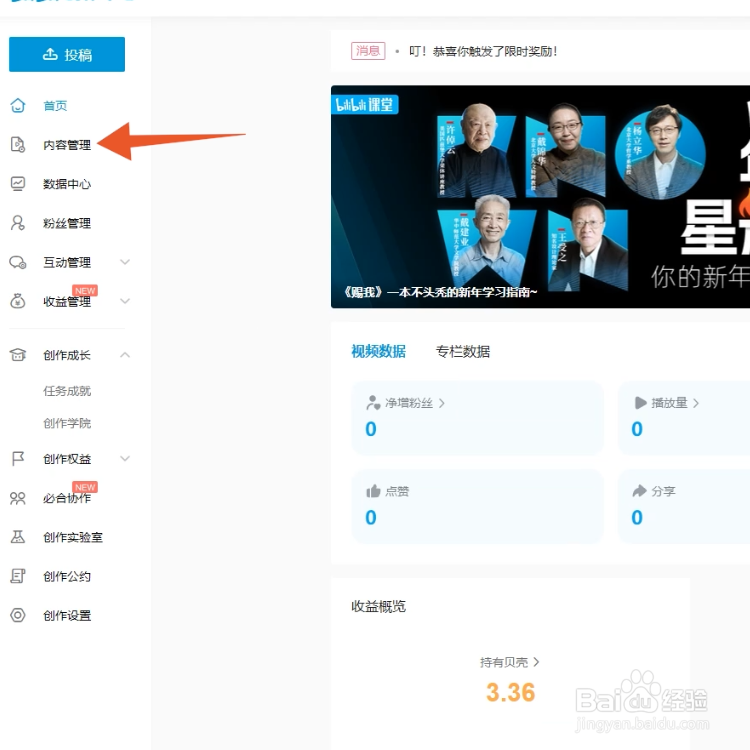The width and height of the screenshot is (750, 750).
Task: Expand the 收益管理 chevron
Action: click(x=125, y=301)
